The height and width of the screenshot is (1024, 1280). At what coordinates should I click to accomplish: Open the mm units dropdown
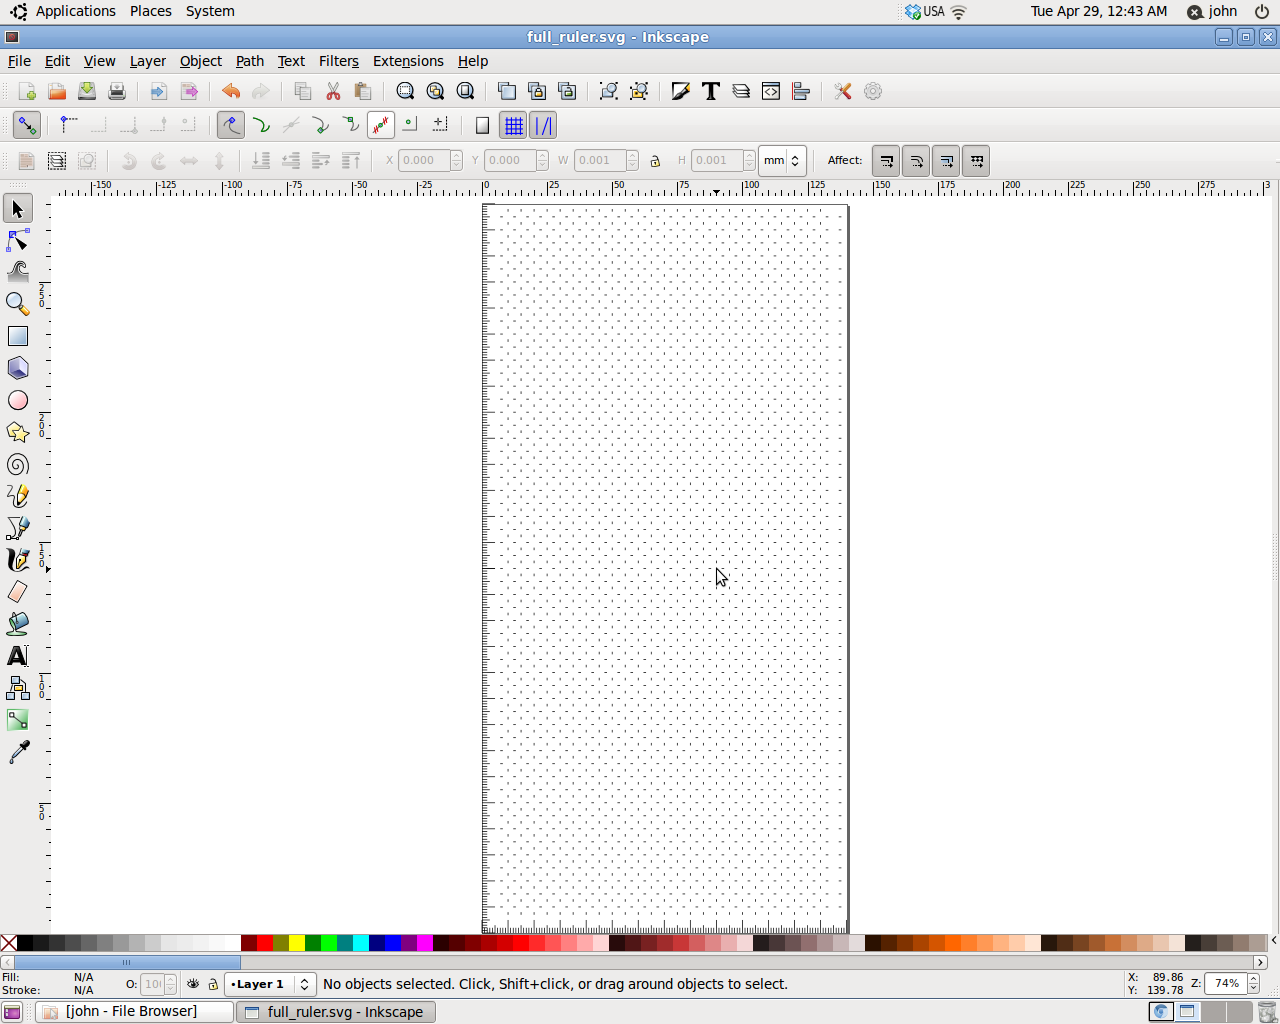tap(782, 161)
